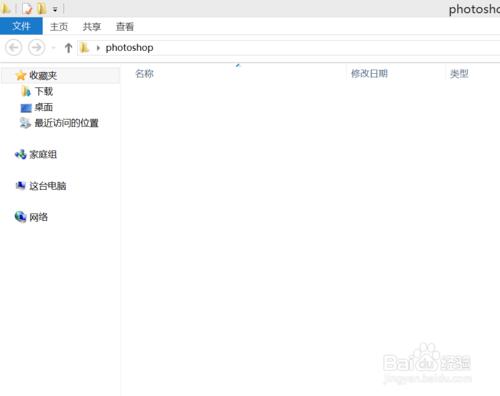The width and height of the screenshot is (500, 396).
Task: Select 收藏夹 in navigation pane
Action: click(43, 75)
